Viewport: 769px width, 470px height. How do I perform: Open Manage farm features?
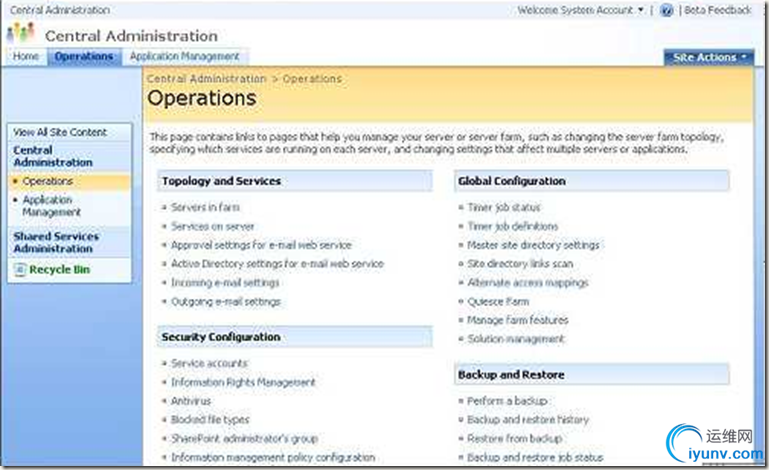tap(517, 320)
